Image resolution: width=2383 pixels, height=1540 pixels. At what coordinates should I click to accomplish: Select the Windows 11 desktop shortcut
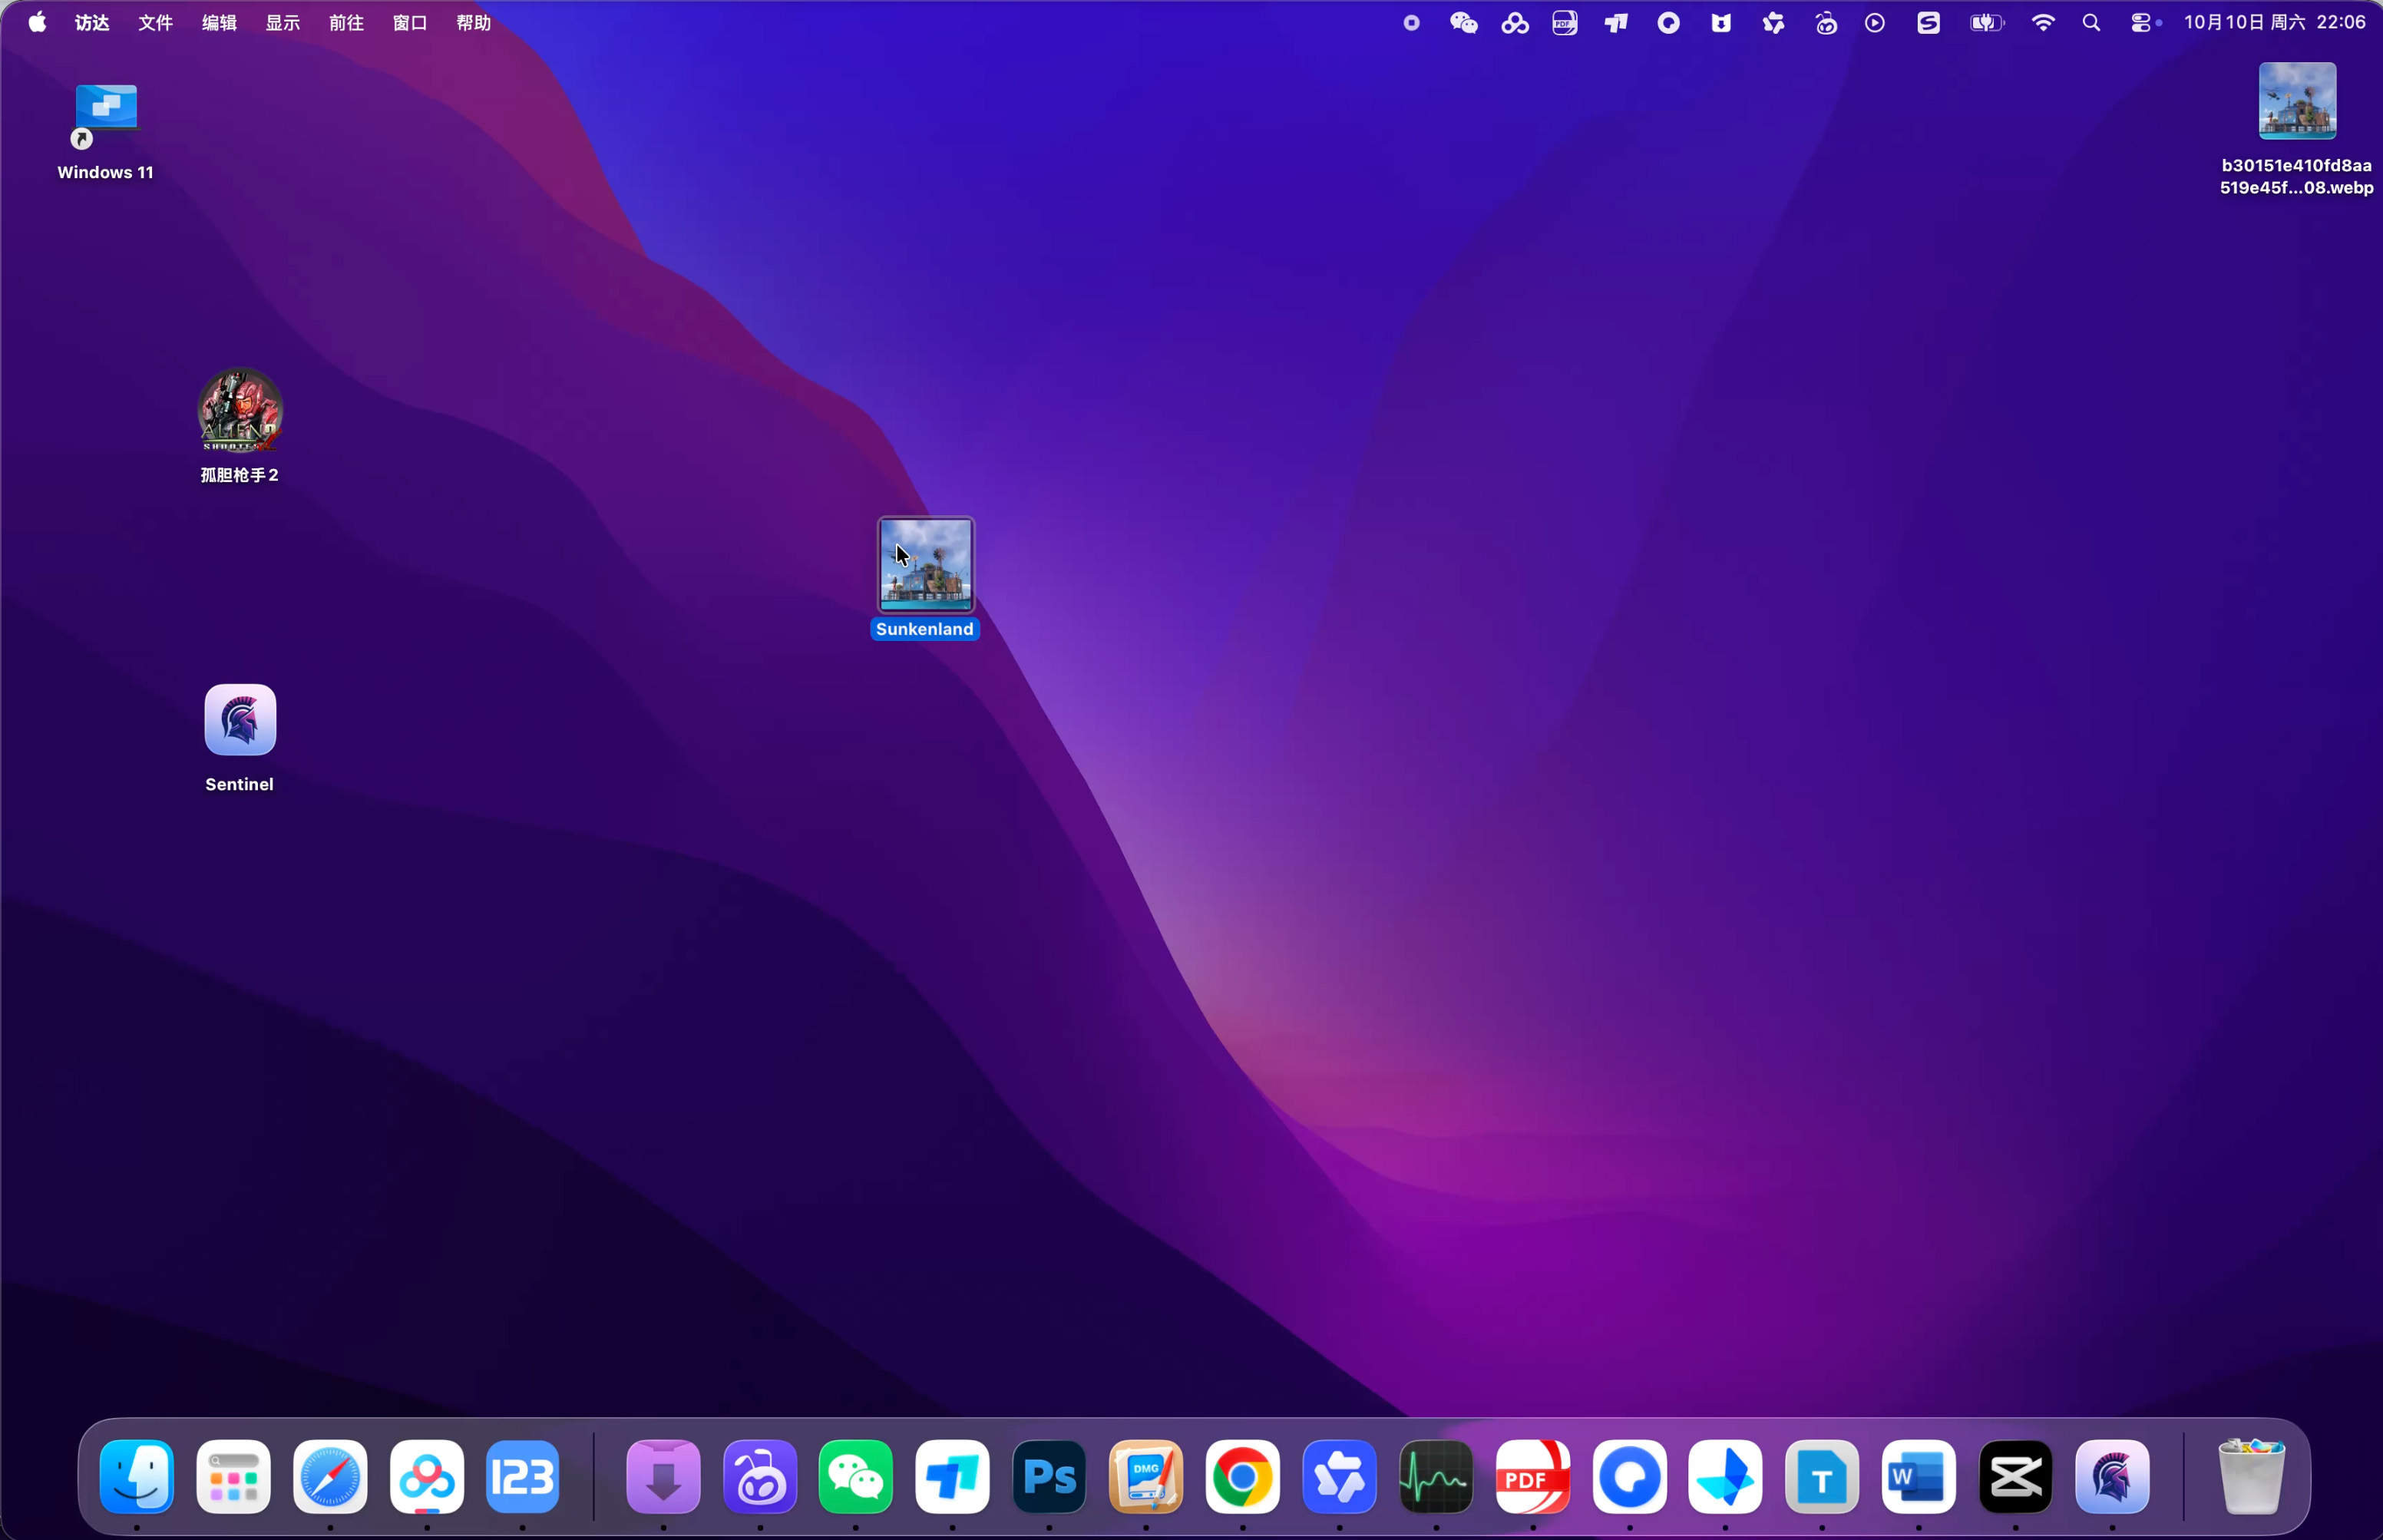pos(106,115)
